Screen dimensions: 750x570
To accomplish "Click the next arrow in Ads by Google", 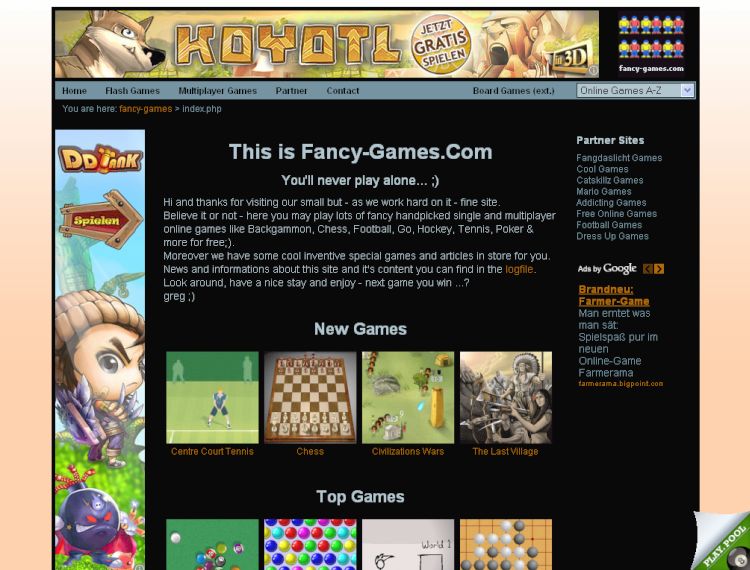I will [659, 269].
